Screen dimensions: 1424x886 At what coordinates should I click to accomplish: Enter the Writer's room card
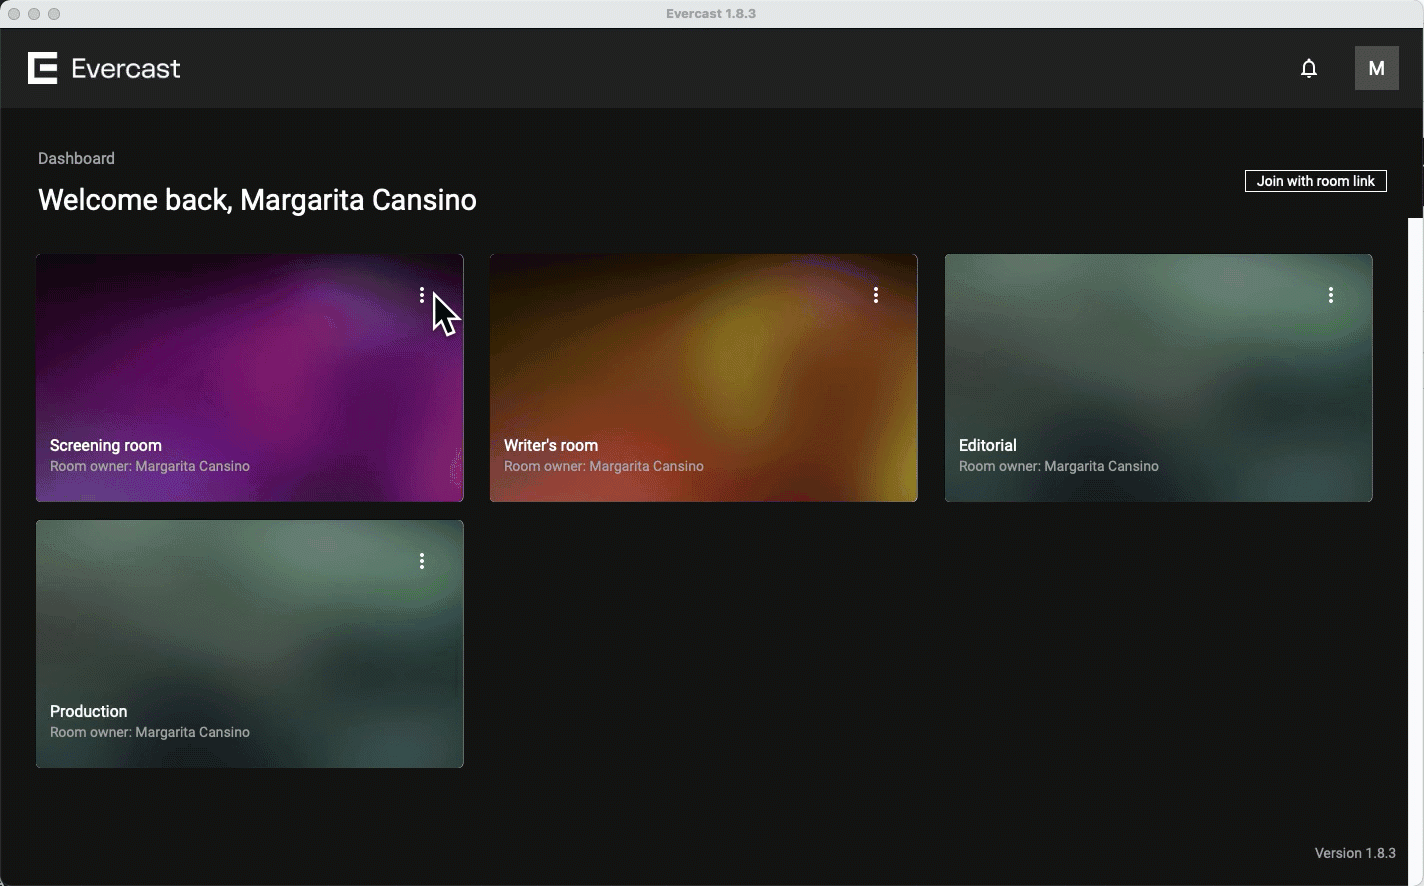tap(704, 378)
